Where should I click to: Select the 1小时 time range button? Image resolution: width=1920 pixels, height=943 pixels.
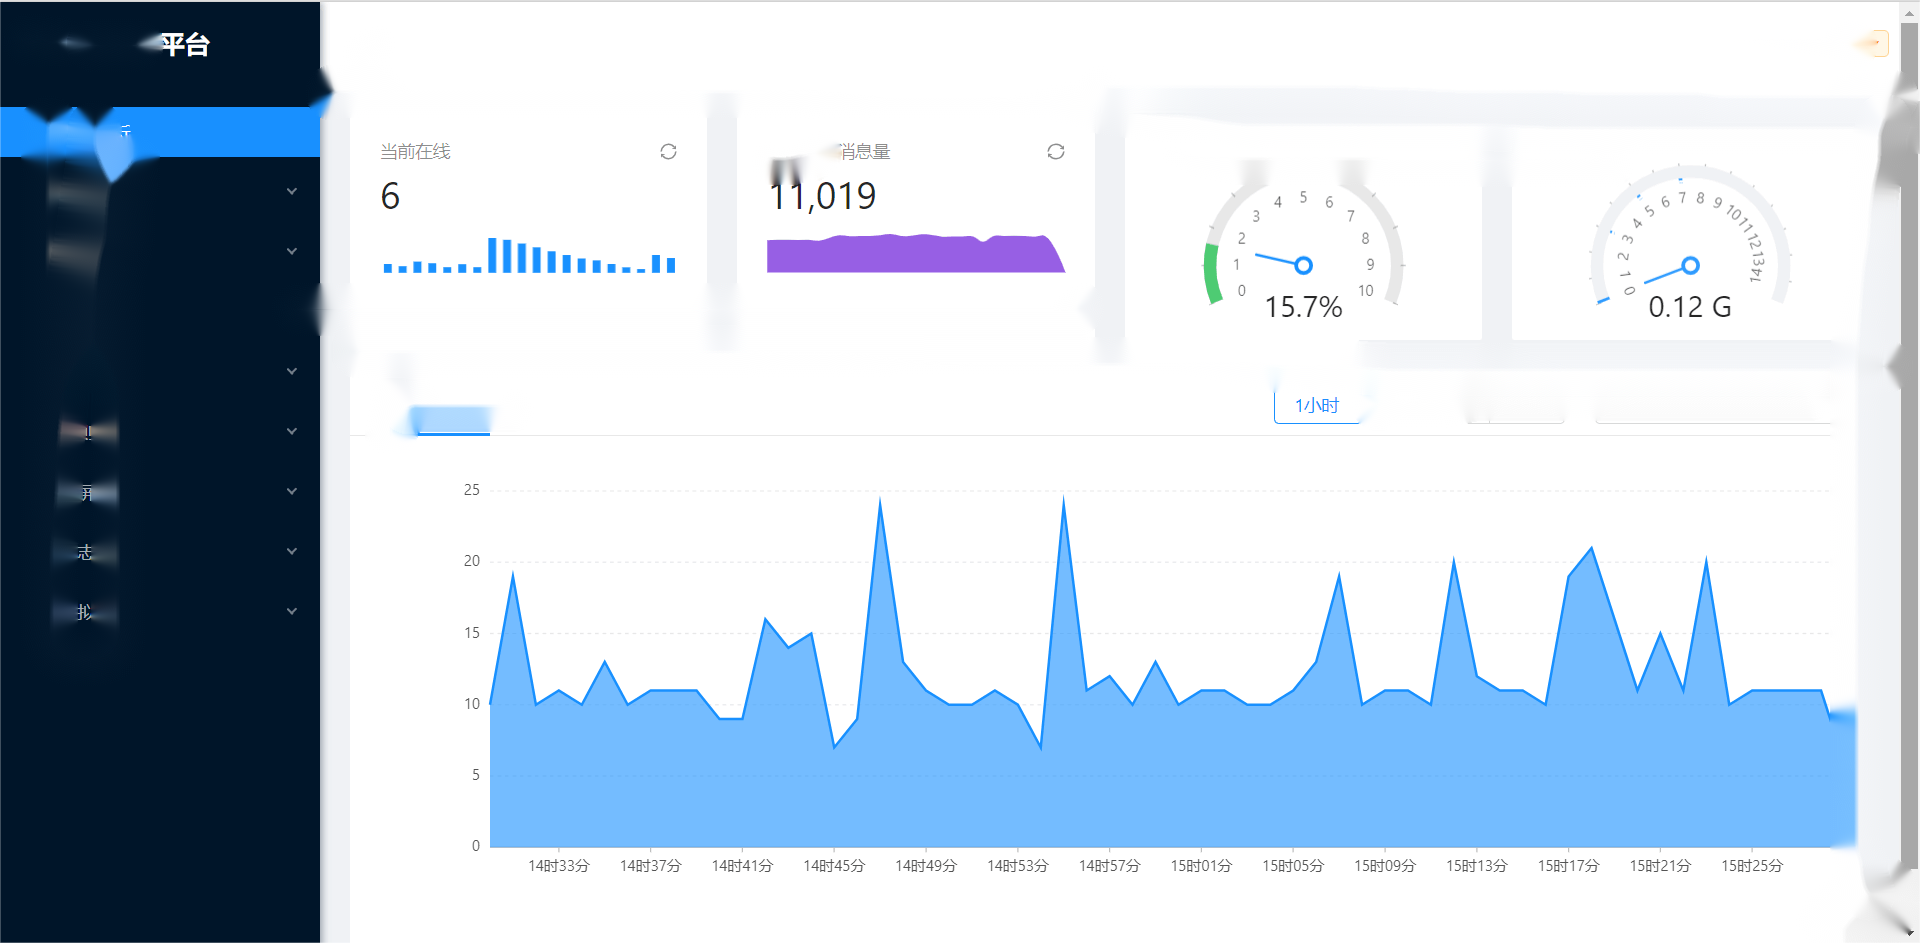1316,406
